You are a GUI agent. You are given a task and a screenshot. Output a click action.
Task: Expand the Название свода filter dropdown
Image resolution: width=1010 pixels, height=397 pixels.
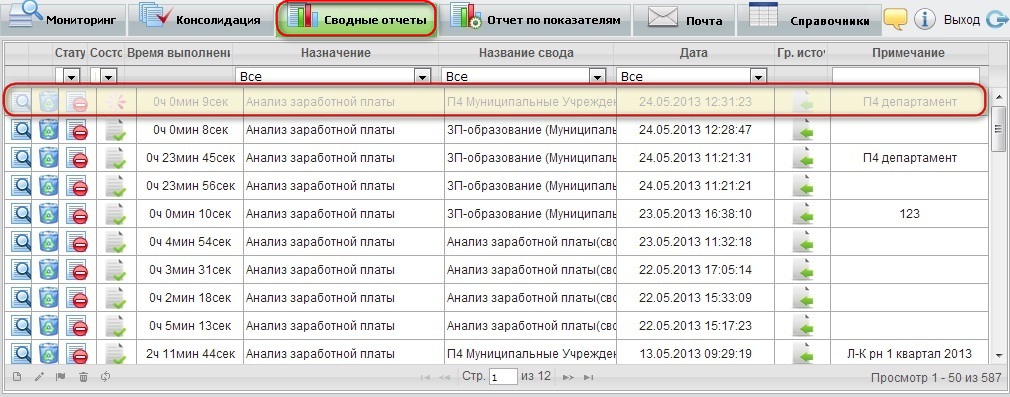point(597,77)
